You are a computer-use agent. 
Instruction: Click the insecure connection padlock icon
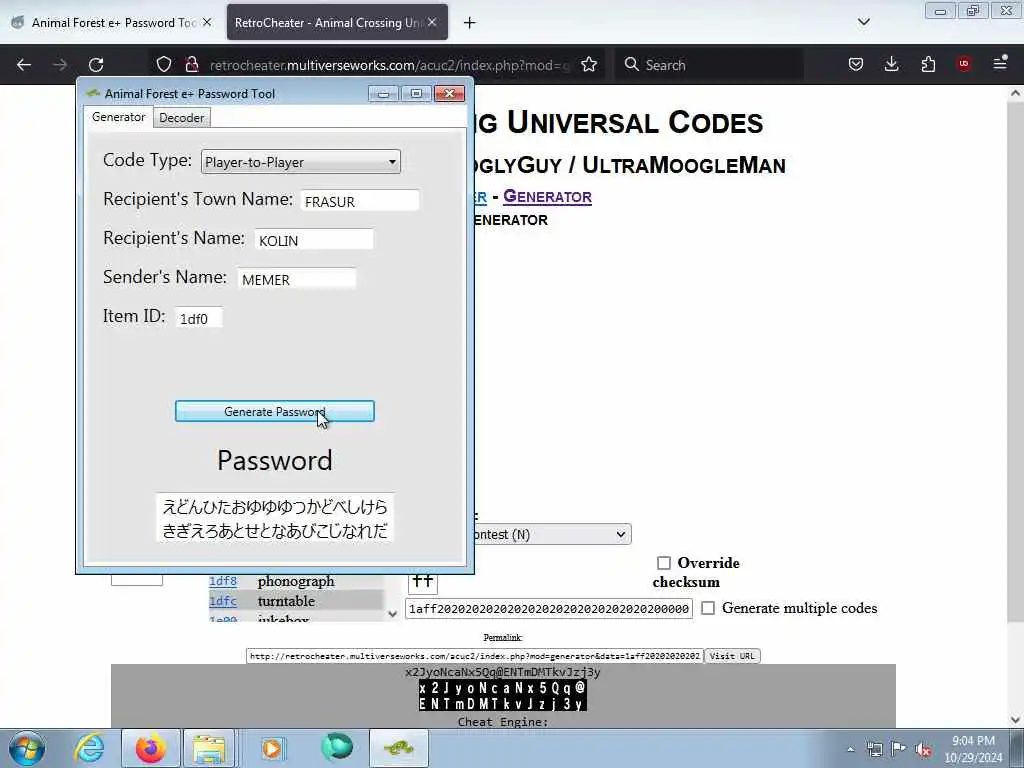coord(191,65)
